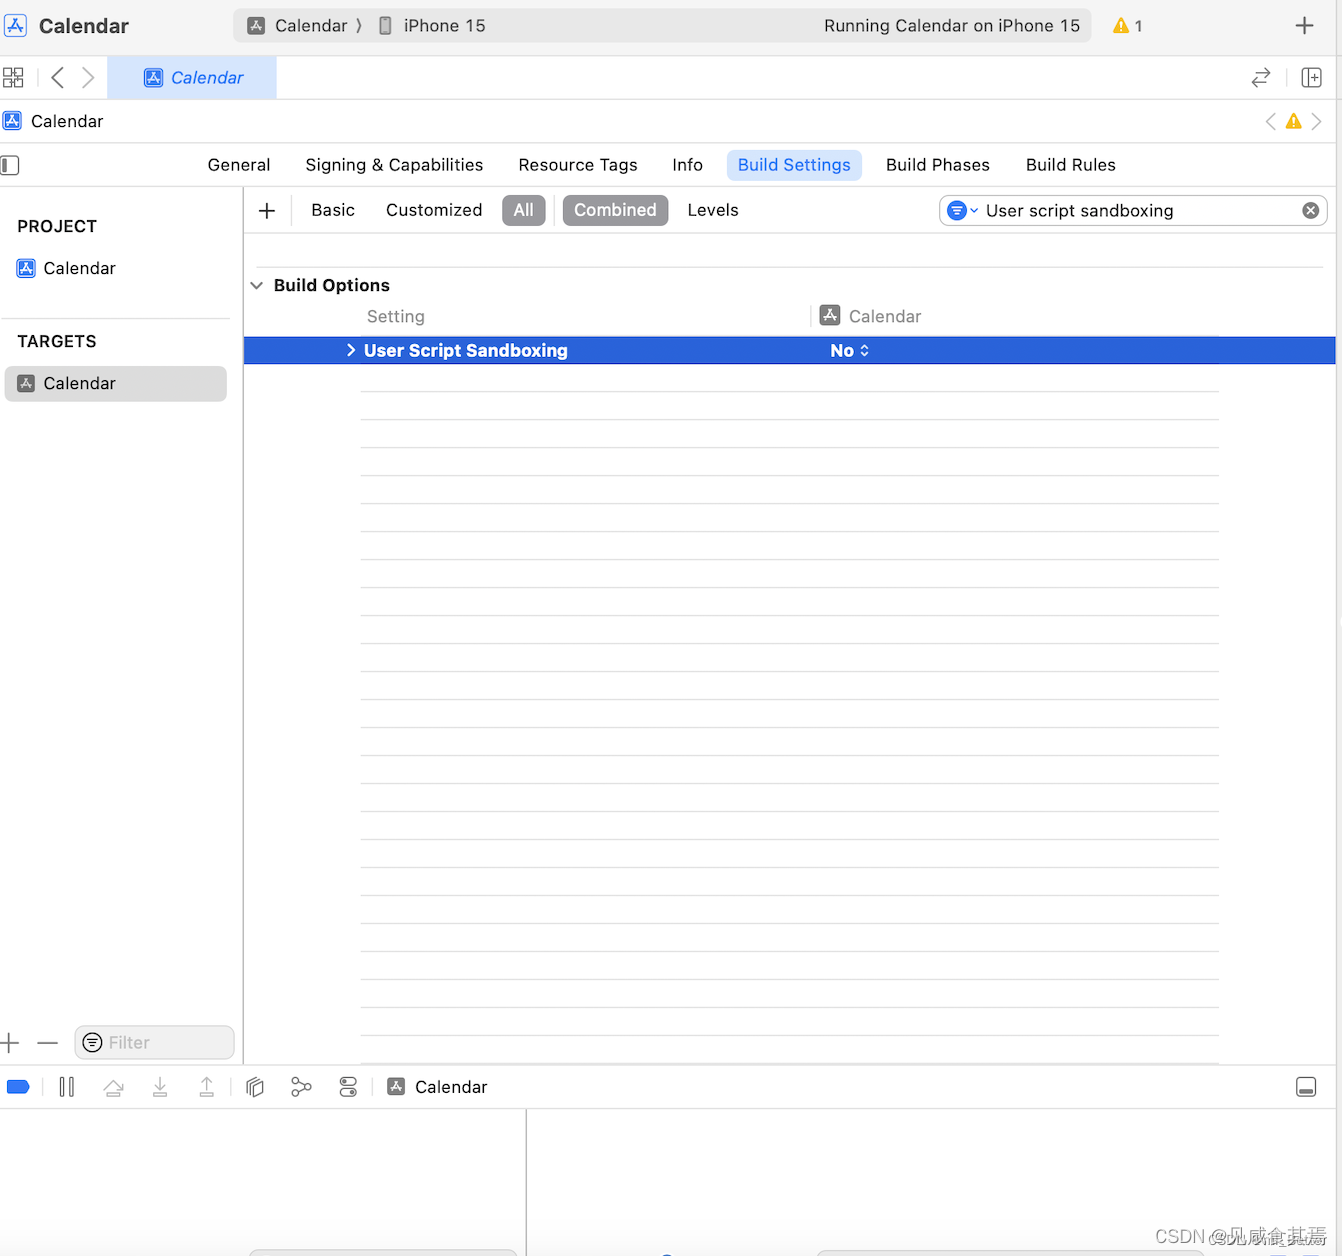Open the General tab
This screenshot has height=1256, width=1342.
coord(239,165)
